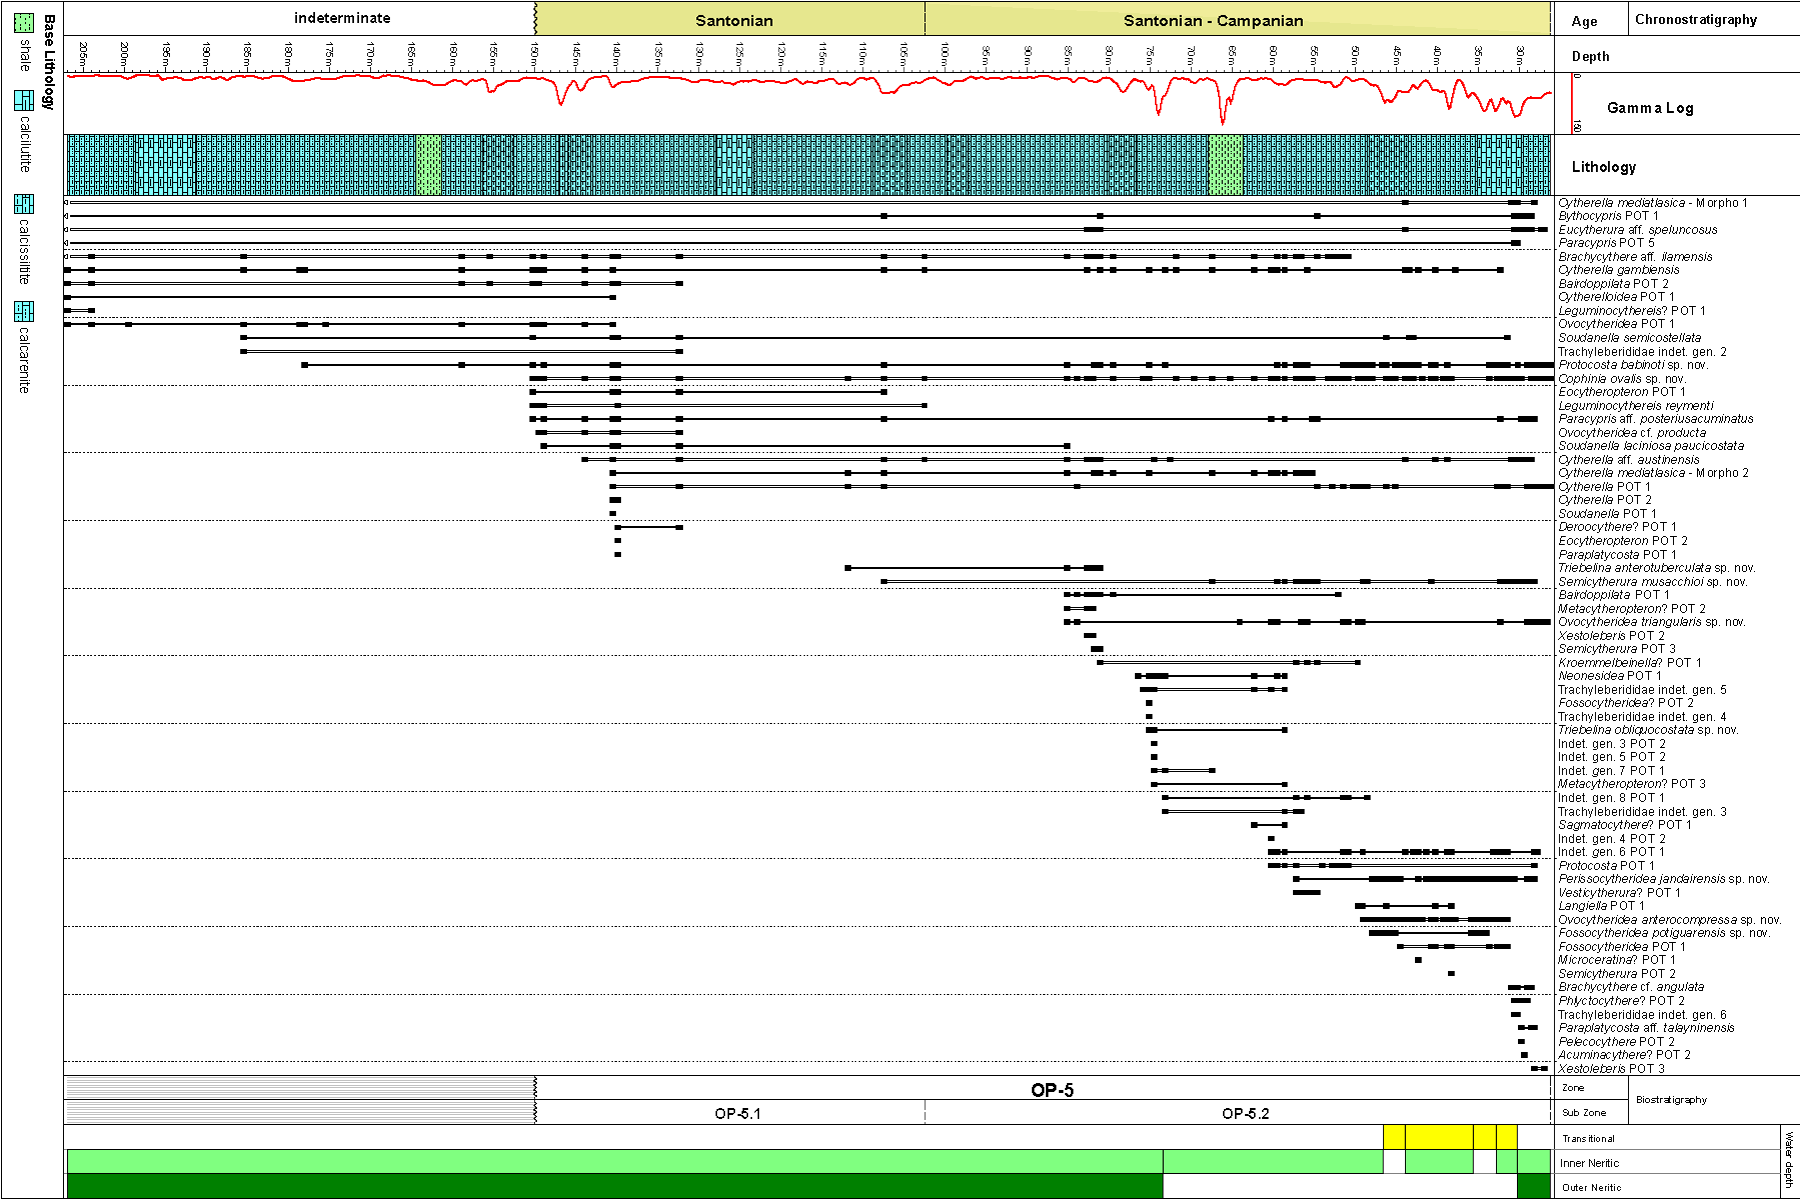Click the Chronostratigraphy header label

pyautogui.click(x=1695, y=19)
